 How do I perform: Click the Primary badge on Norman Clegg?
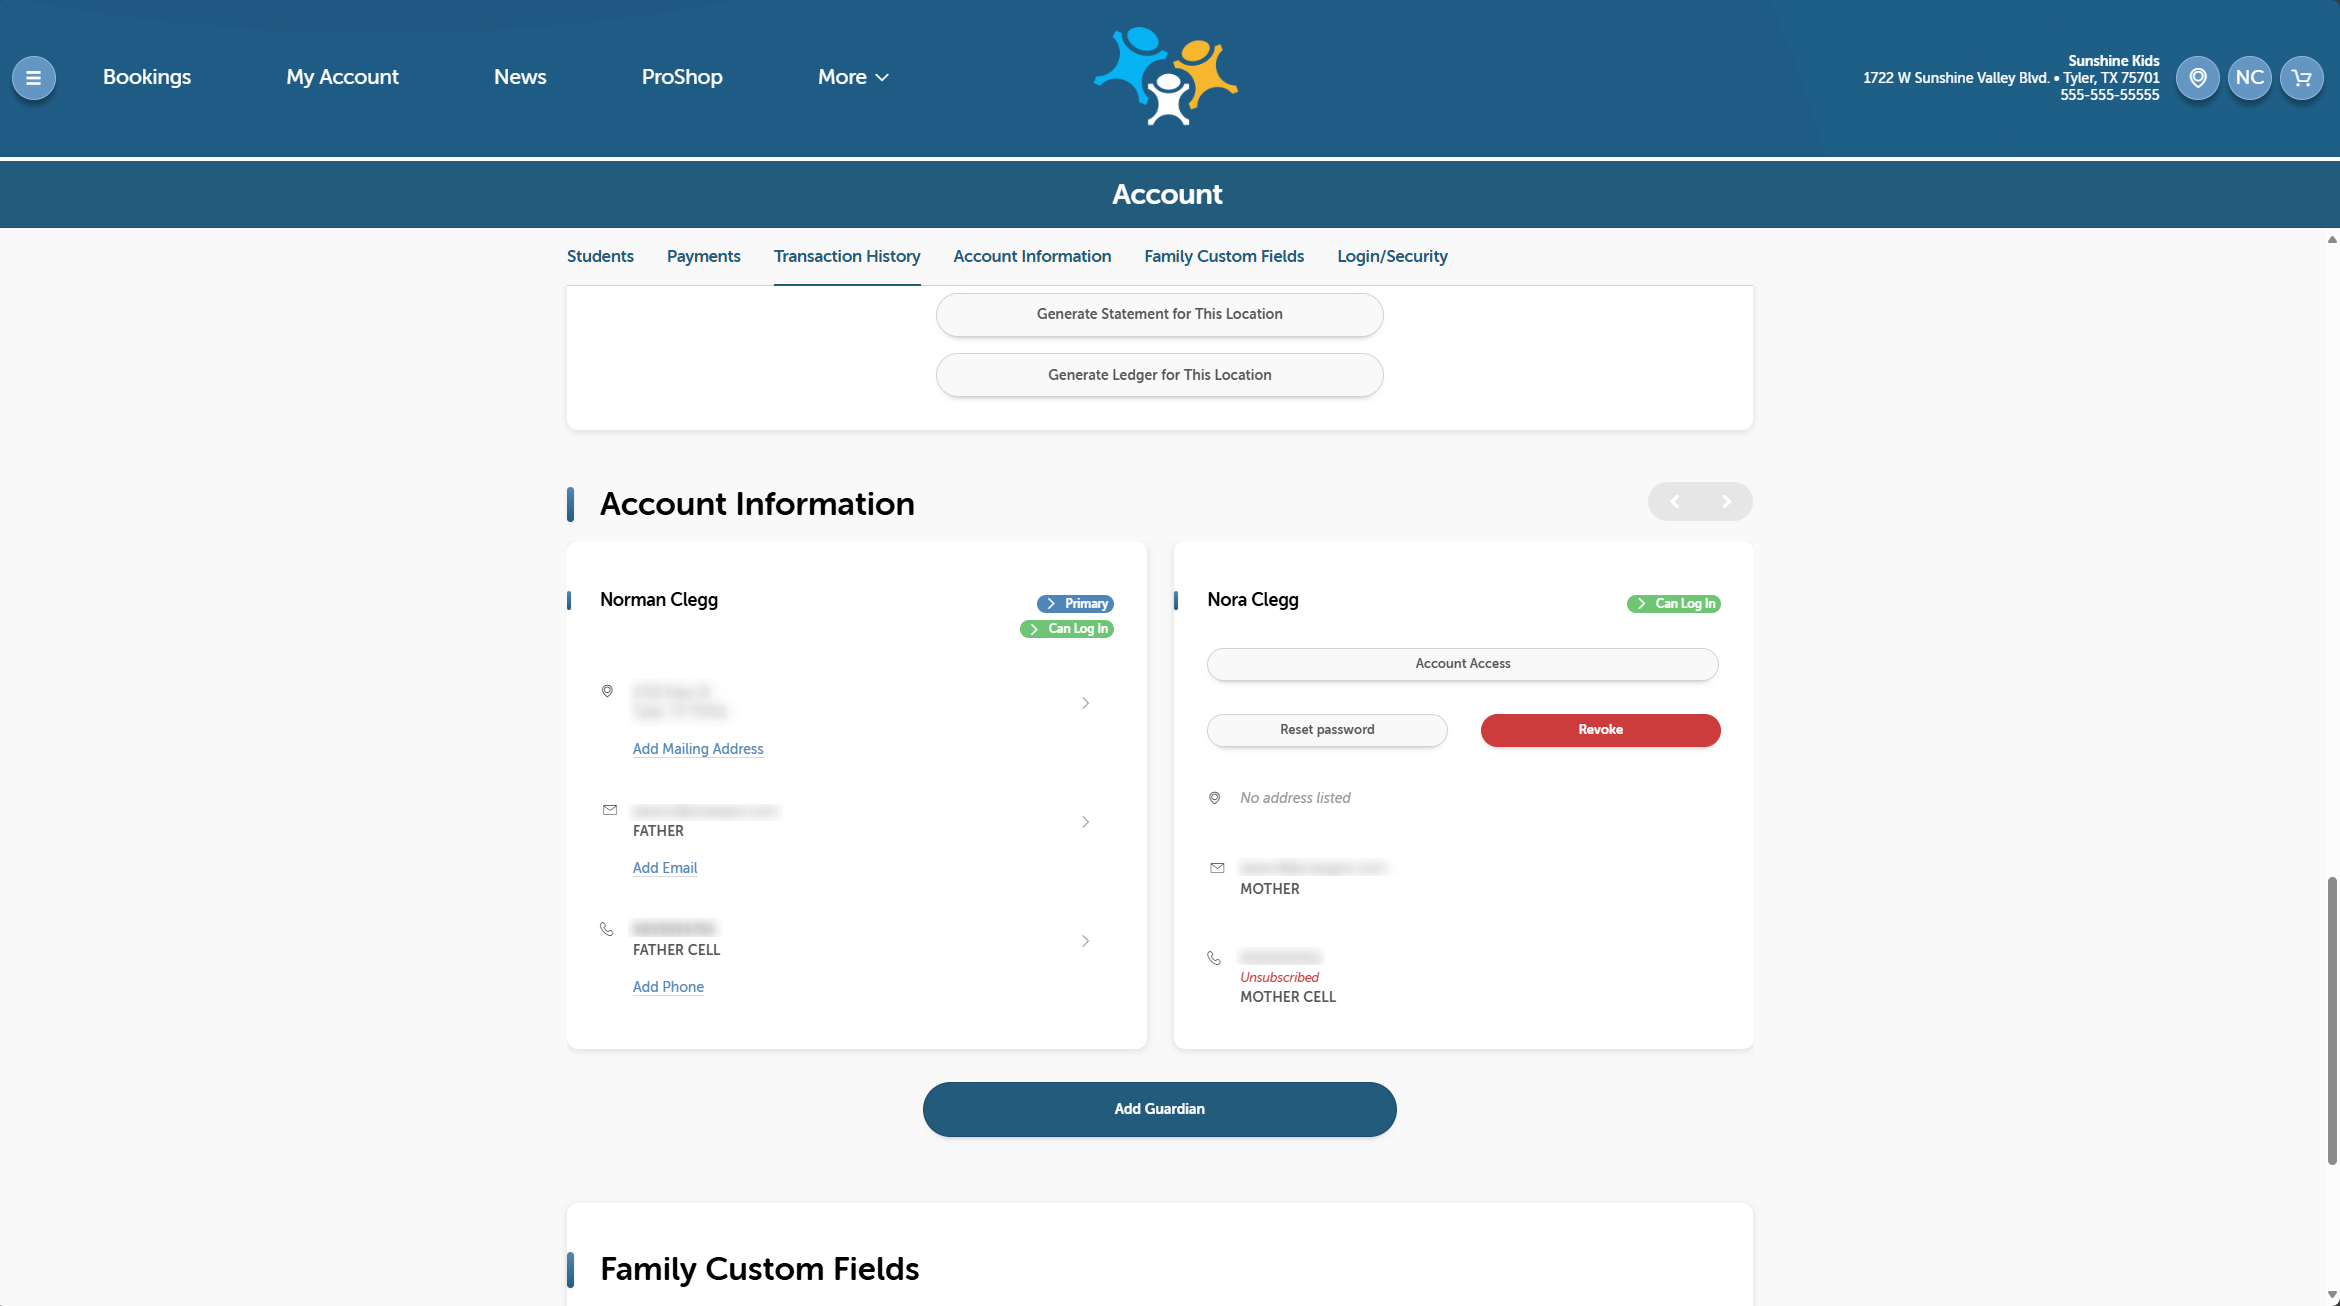1075,604
